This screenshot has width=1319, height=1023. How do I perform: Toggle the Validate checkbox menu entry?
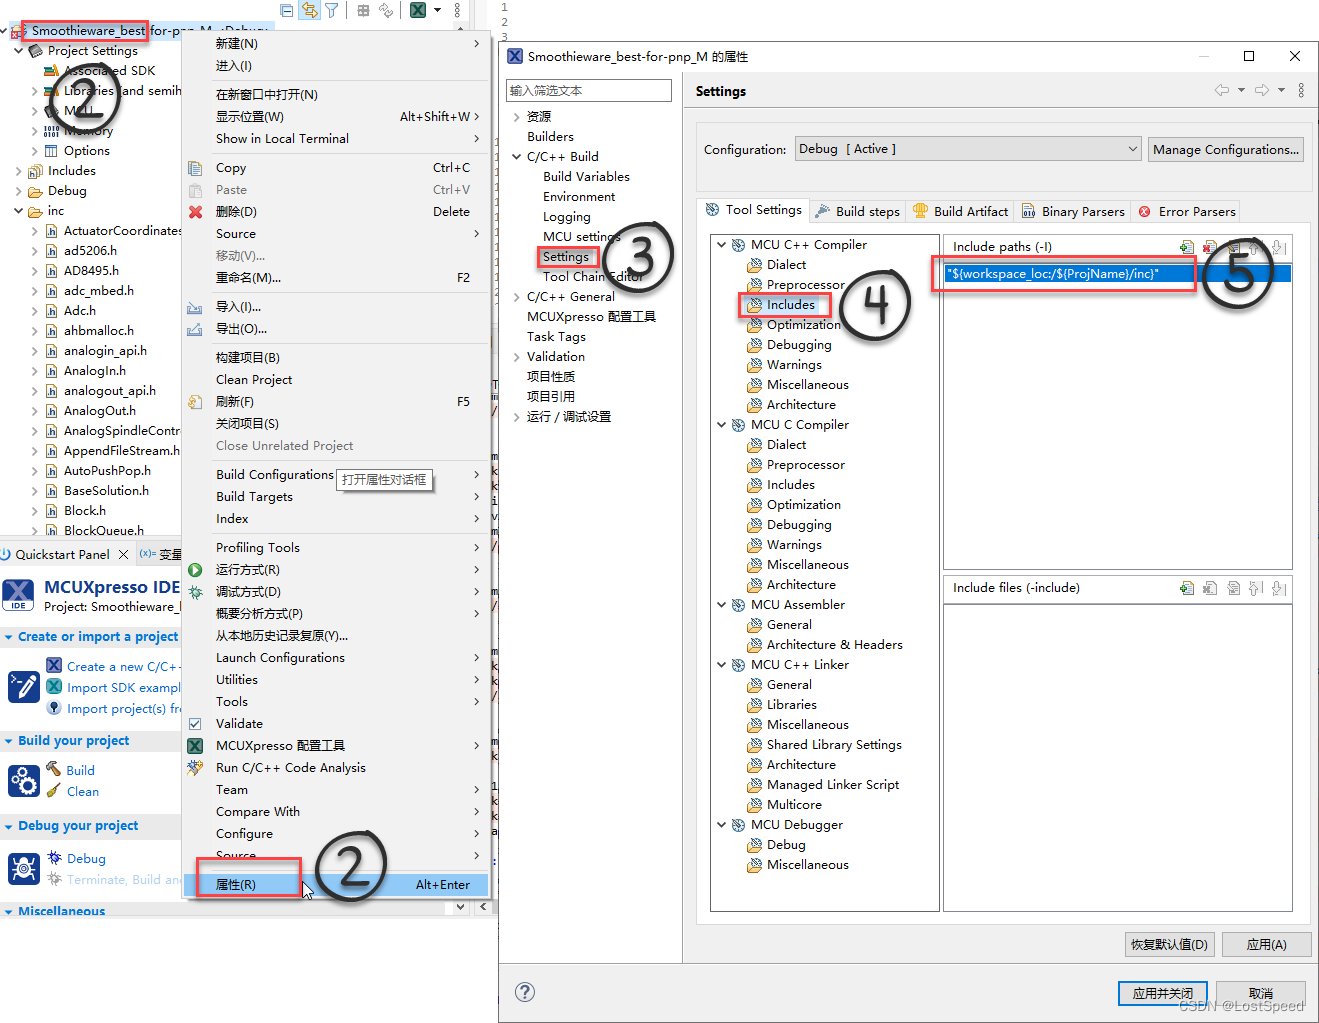[196, 724]
